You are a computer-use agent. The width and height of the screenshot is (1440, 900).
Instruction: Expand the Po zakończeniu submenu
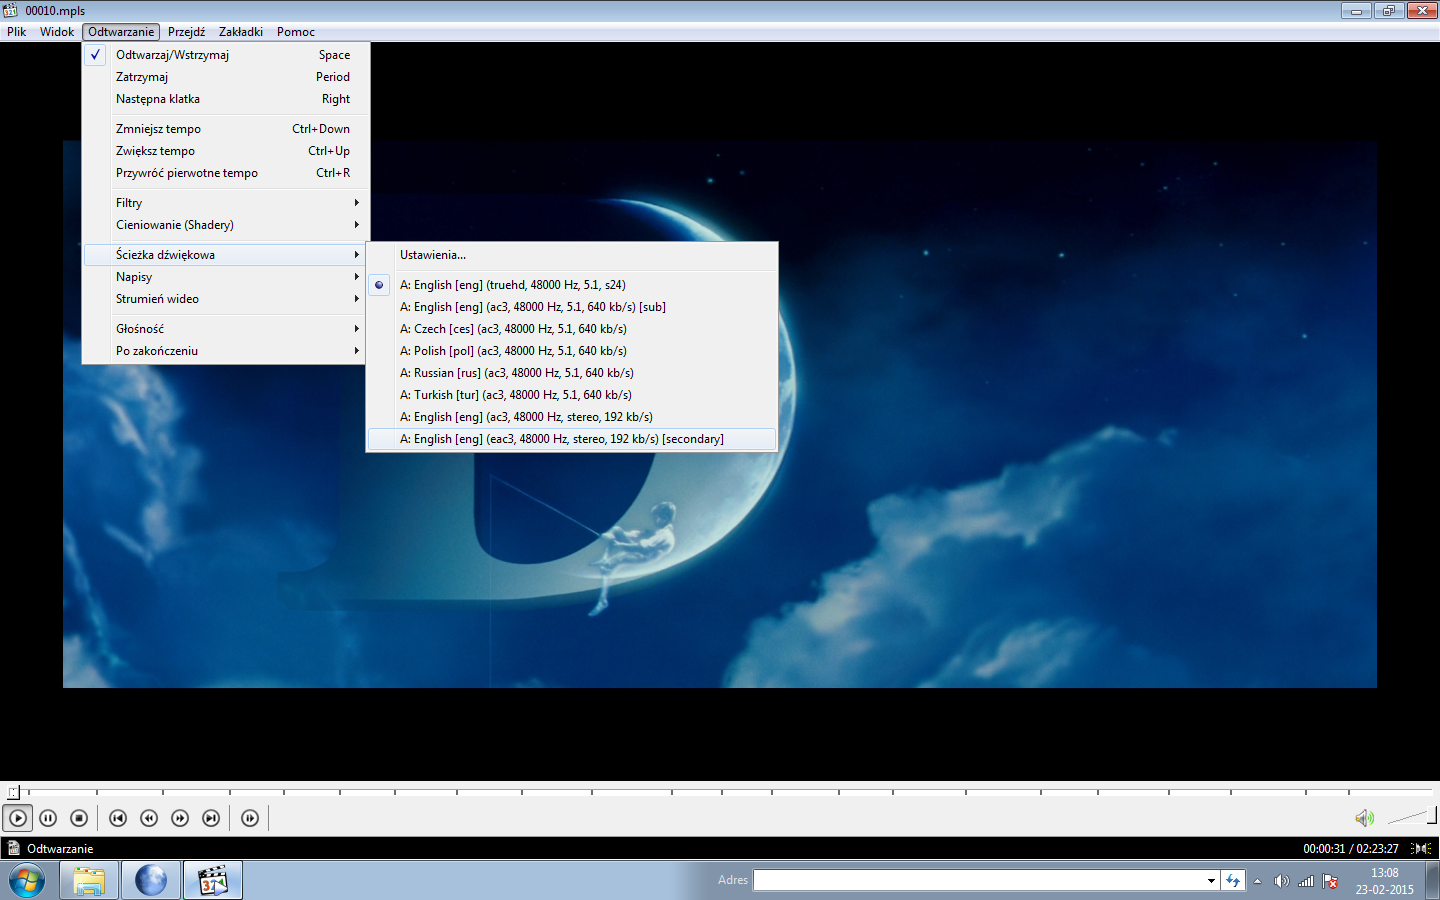coord(226,351)
